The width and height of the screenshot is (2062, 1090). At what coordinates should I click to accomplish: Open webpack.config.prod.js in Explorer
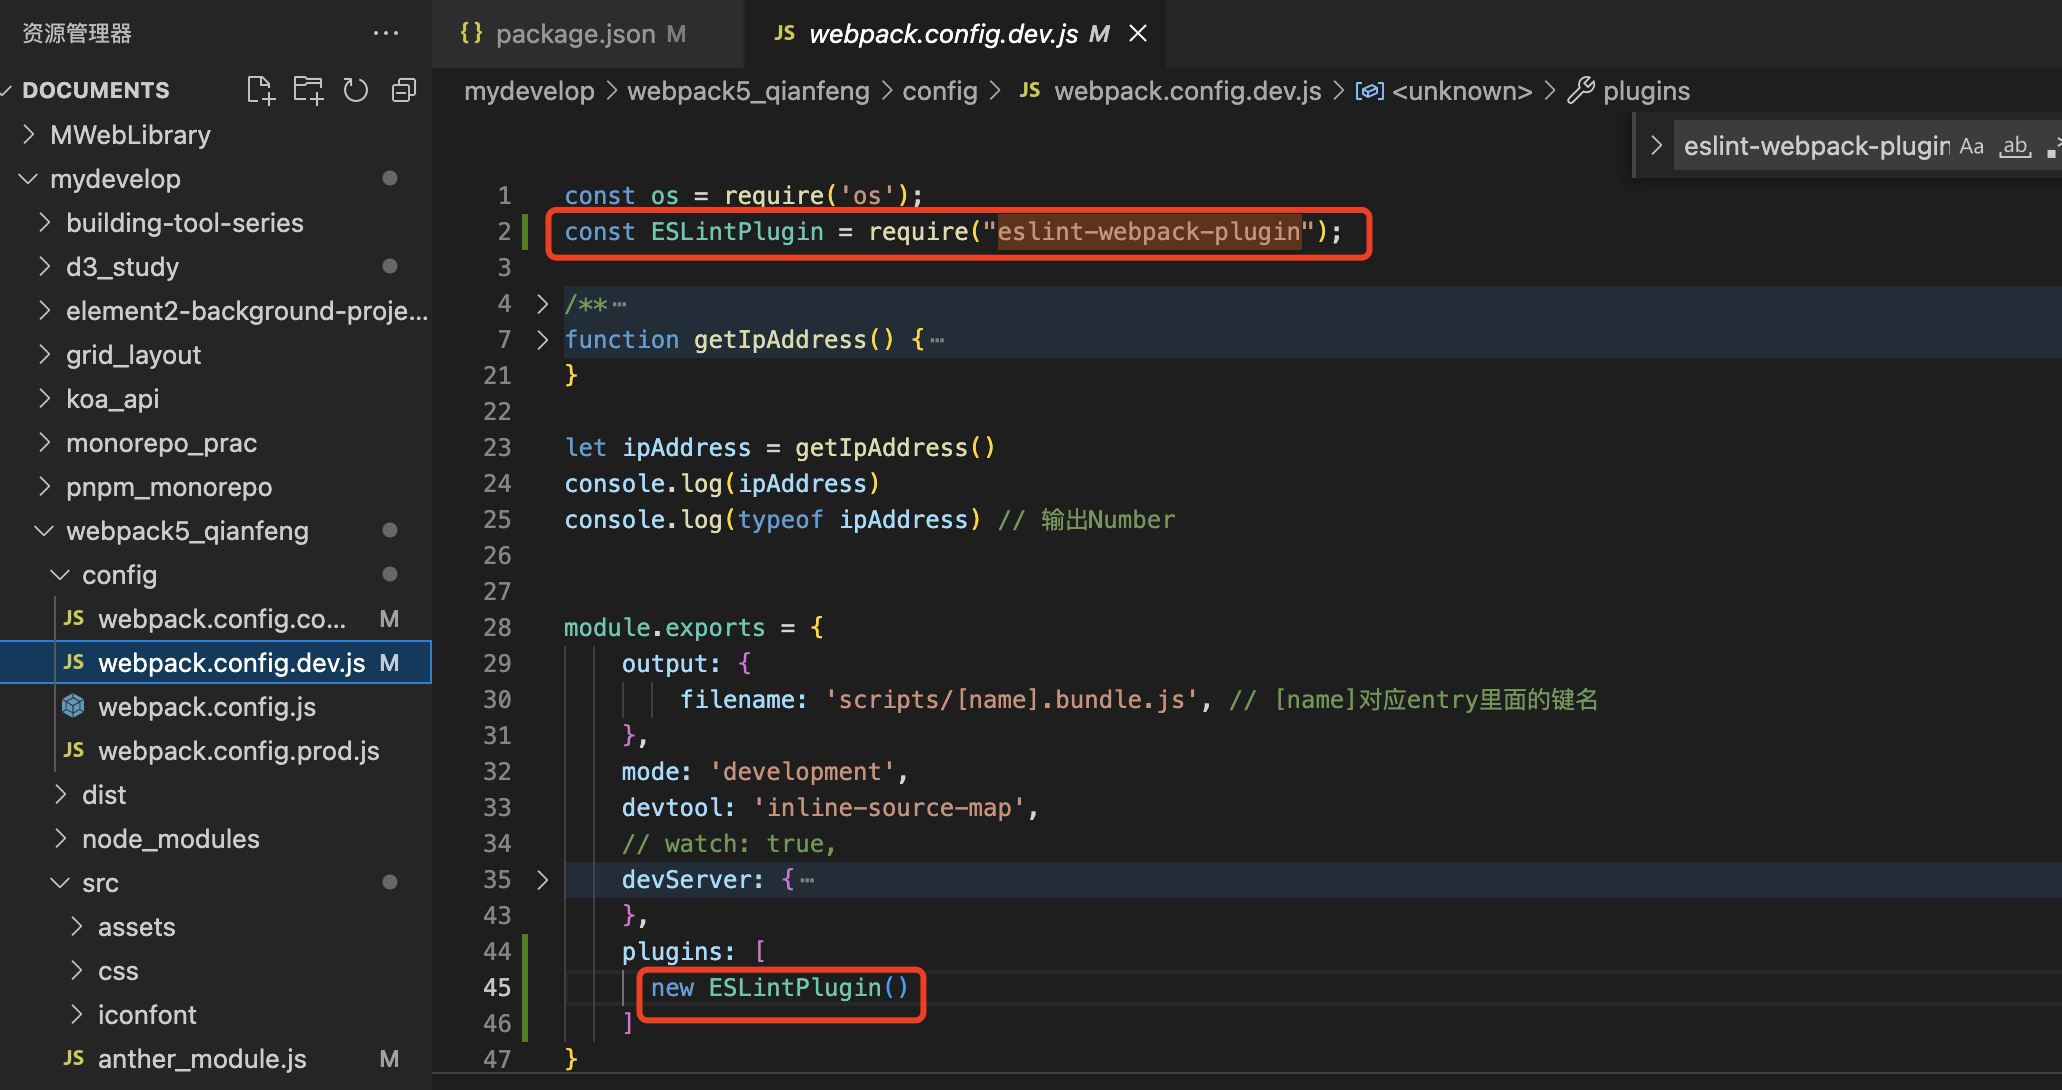pyautogui.click(x=238, y=751)
